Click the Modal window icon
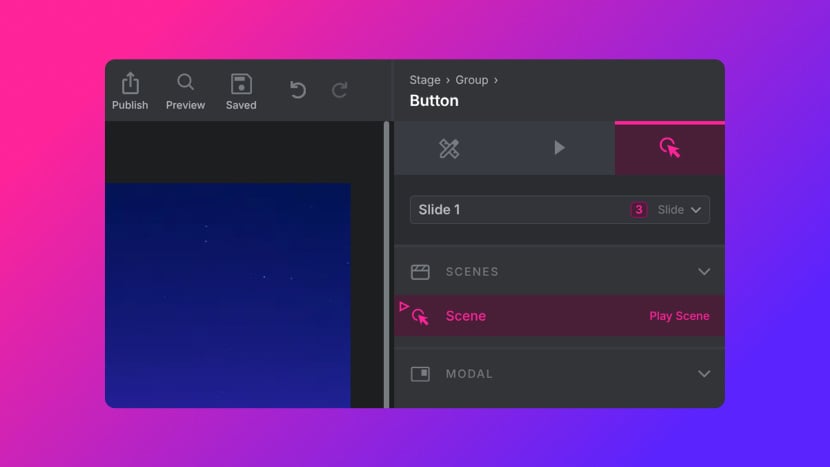 (x=420, y=374)
